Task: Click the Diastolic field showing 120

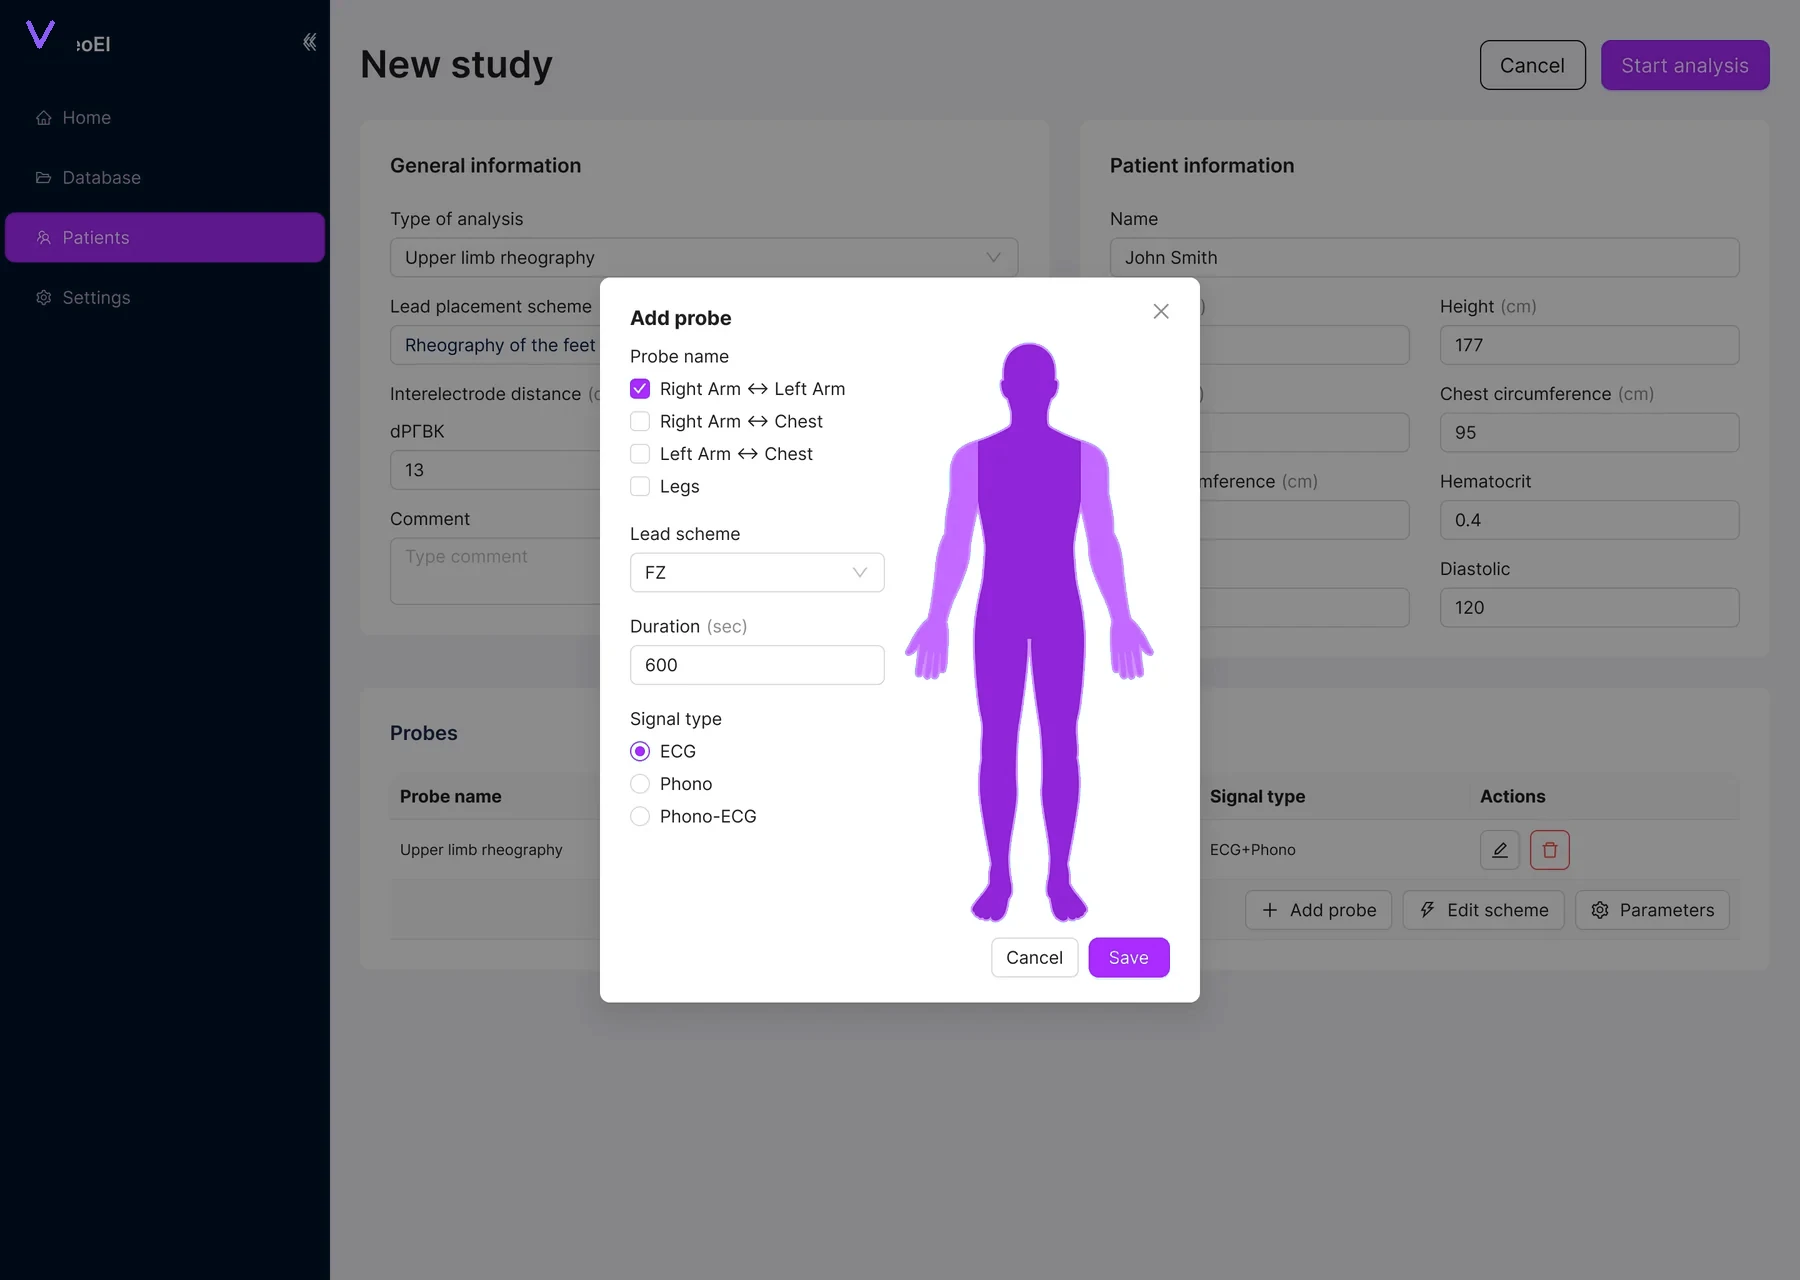Action: 1589,607
